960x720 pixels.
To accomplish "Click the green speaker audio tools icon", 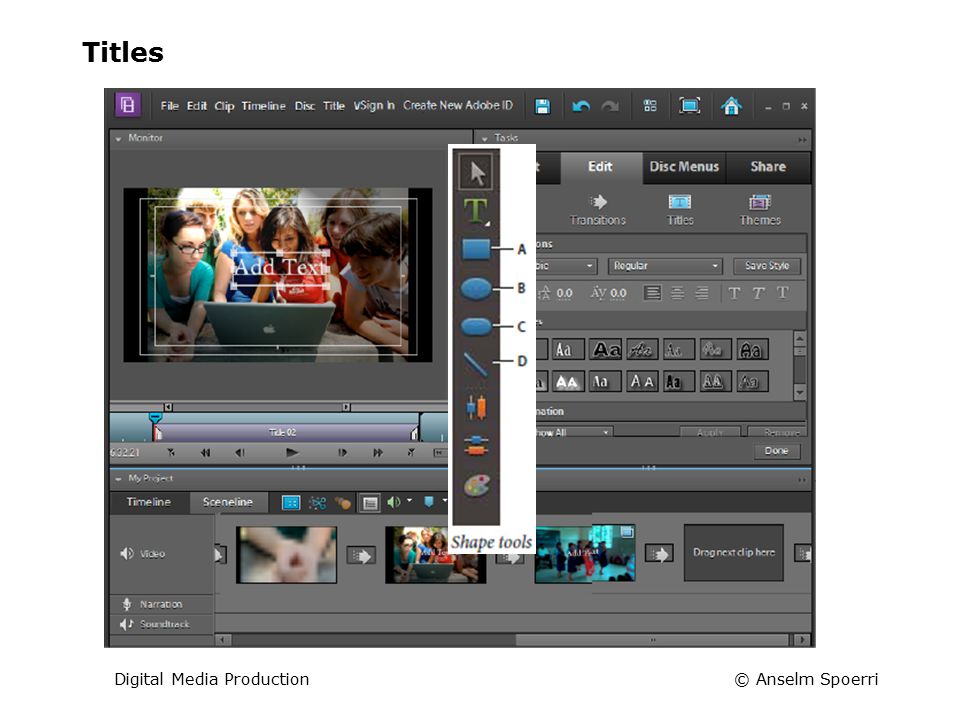I will (394, 502).
